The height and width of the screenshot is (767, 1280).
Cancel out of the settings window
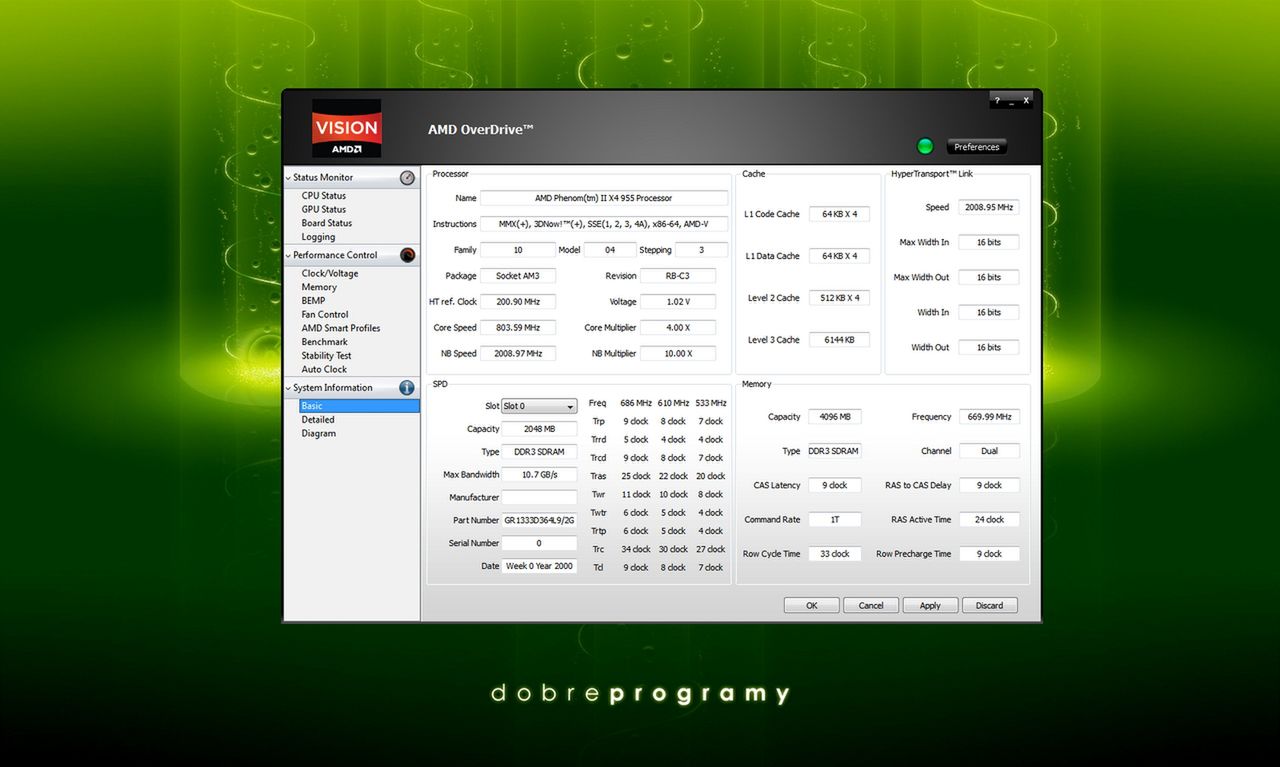click(x=870, y=605)
